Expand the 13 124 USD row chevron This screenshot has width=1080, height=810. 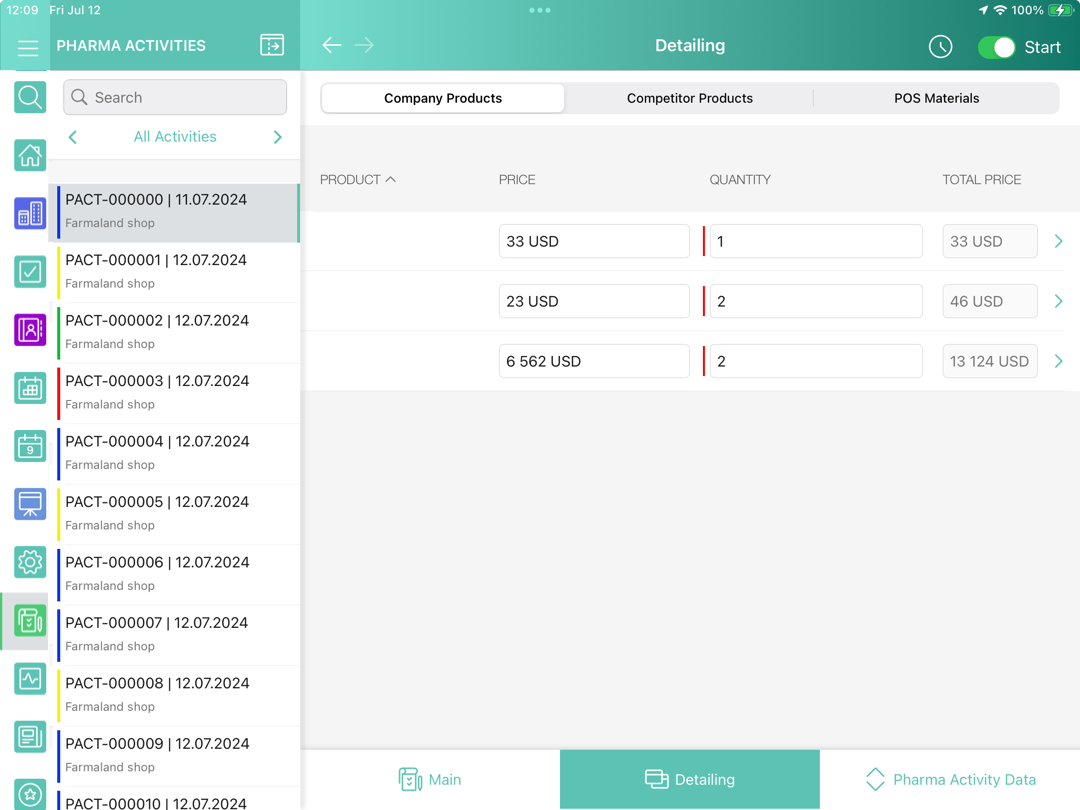(1058, 361)
